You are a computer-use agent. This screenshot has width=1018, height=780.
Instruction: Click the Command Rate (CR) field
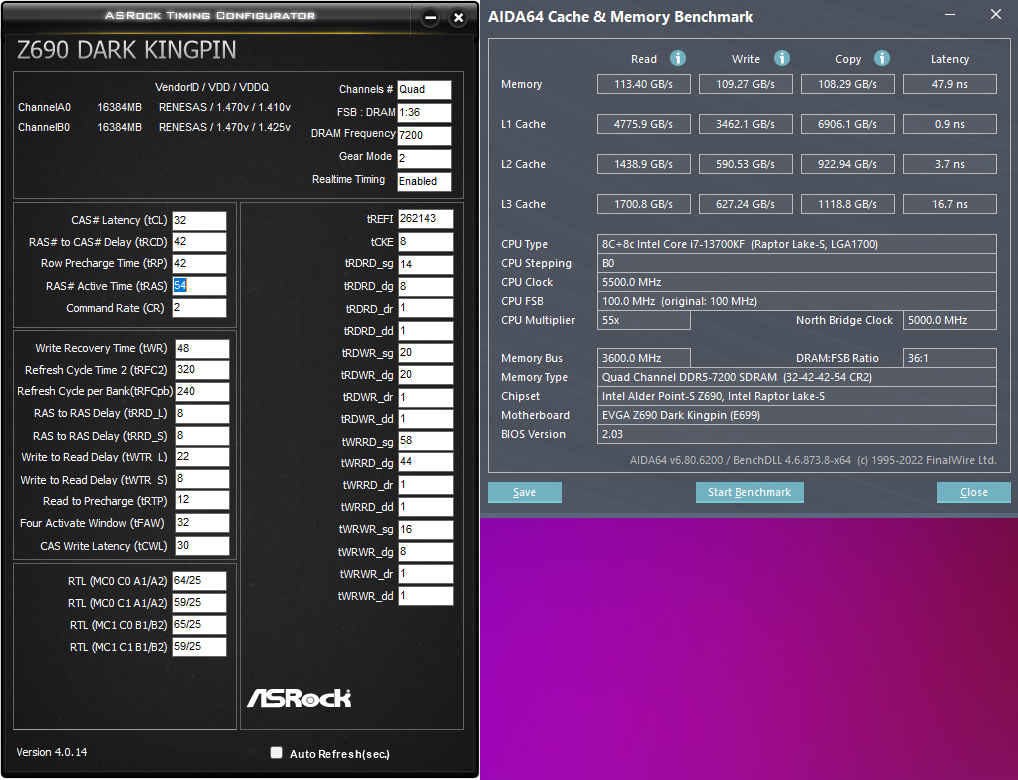click(x=199, y=308)
